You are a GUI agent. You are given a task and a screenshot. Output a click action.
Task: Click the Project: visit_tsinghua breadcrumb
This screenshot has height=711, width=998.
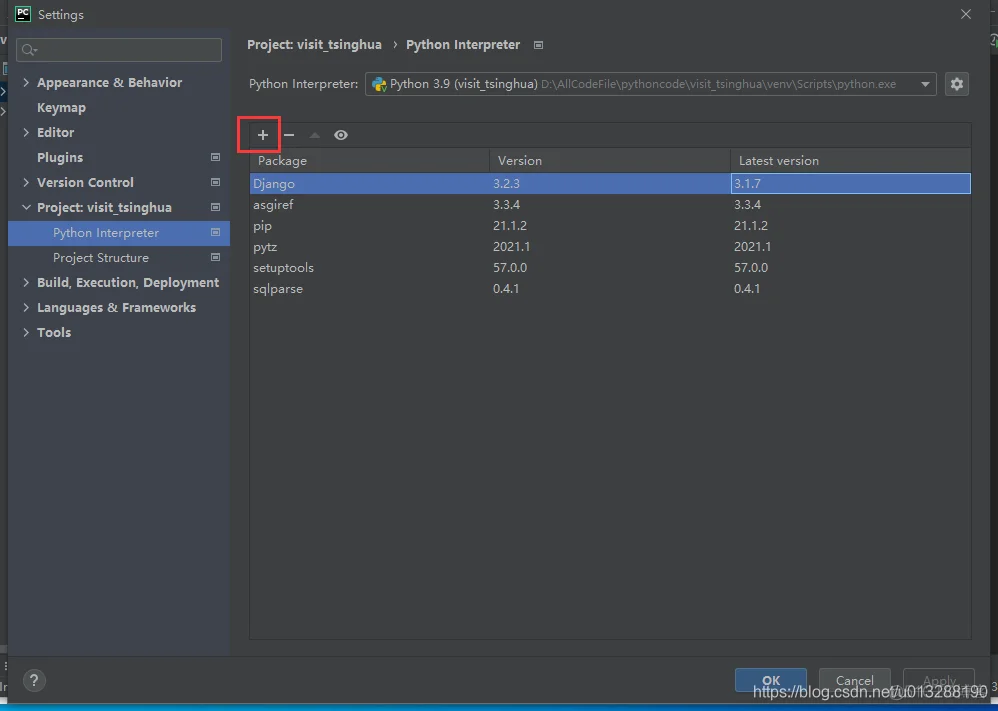click(x=314, y=45)
